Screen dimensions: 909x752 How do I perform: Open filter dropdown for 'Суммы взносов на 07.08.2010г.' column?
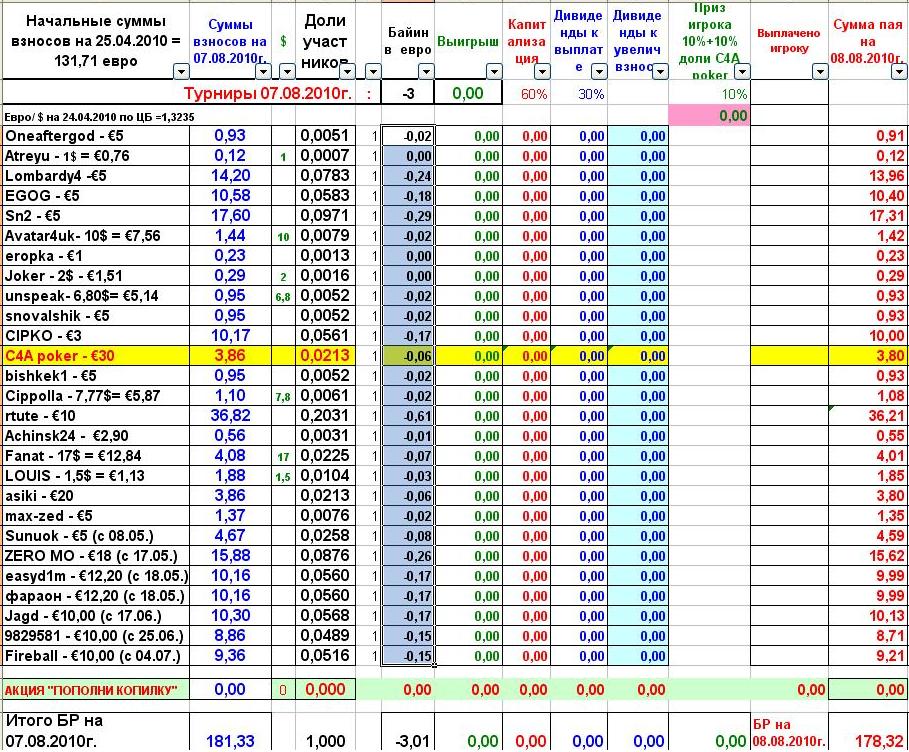(264, 71)
